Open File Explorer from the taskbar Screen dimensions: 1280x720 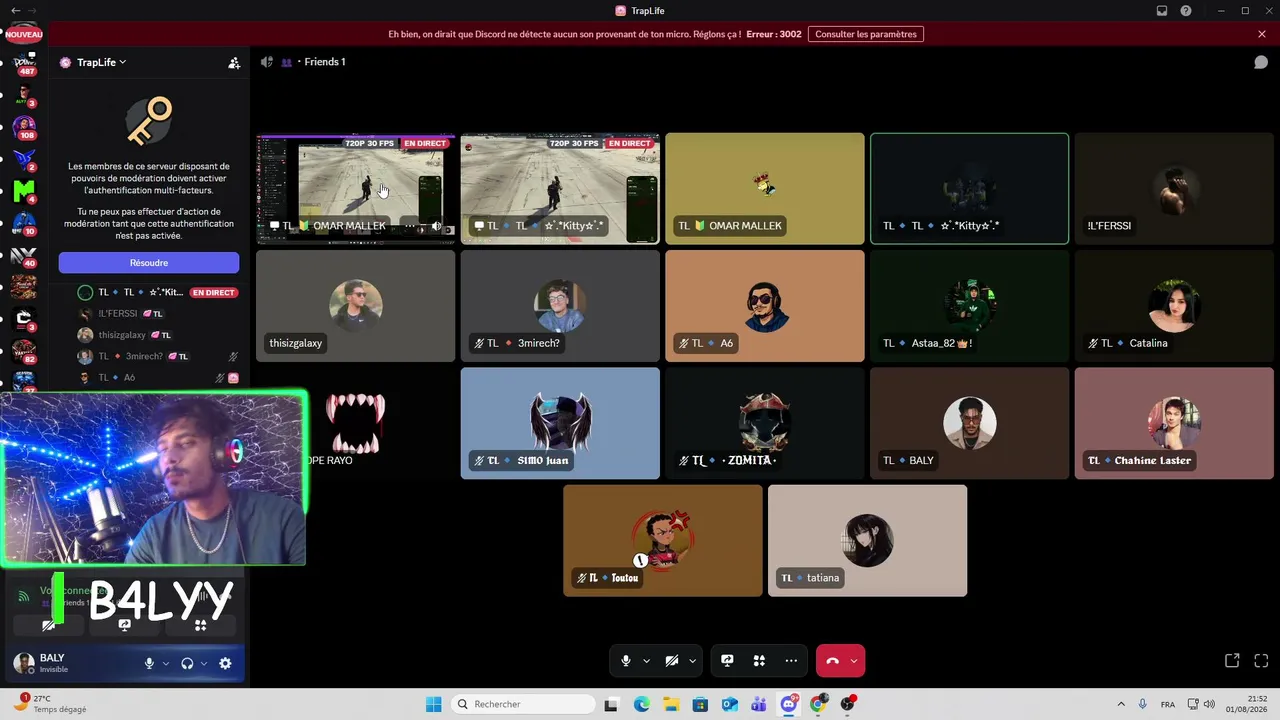tap(671, 704)
